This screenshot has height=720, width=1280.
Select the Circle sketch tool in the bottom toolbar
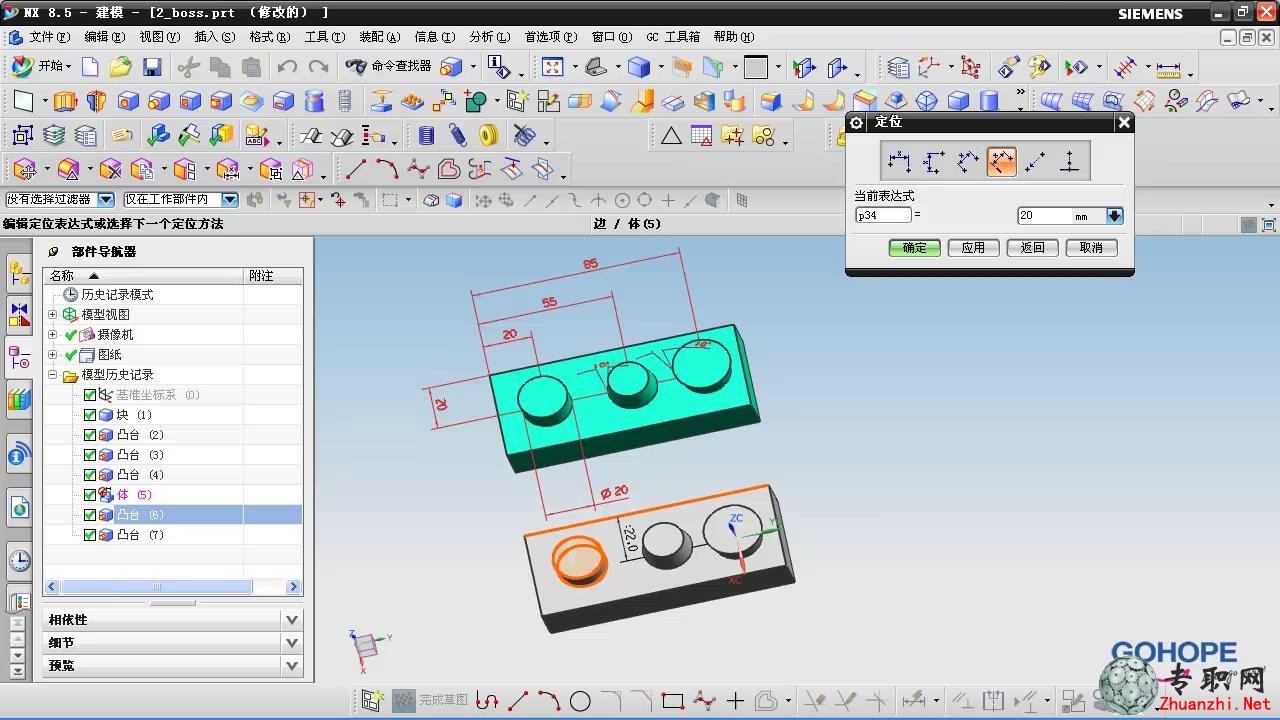[x=580, y=701]
